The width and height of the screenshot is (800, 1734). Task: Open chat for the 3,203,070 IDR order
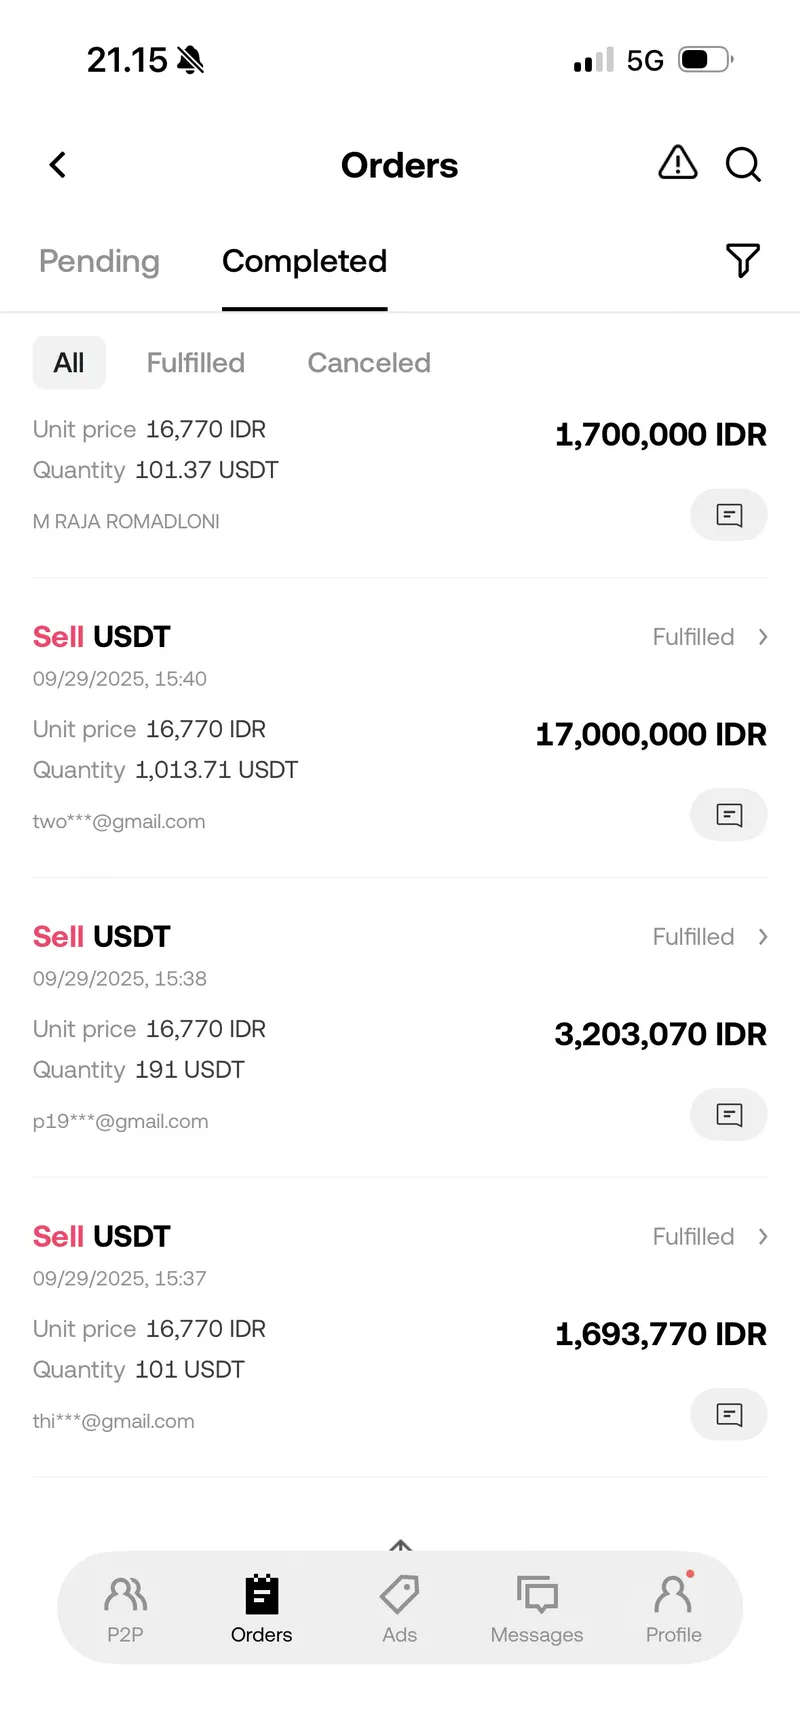click(x=729, y=1115)
